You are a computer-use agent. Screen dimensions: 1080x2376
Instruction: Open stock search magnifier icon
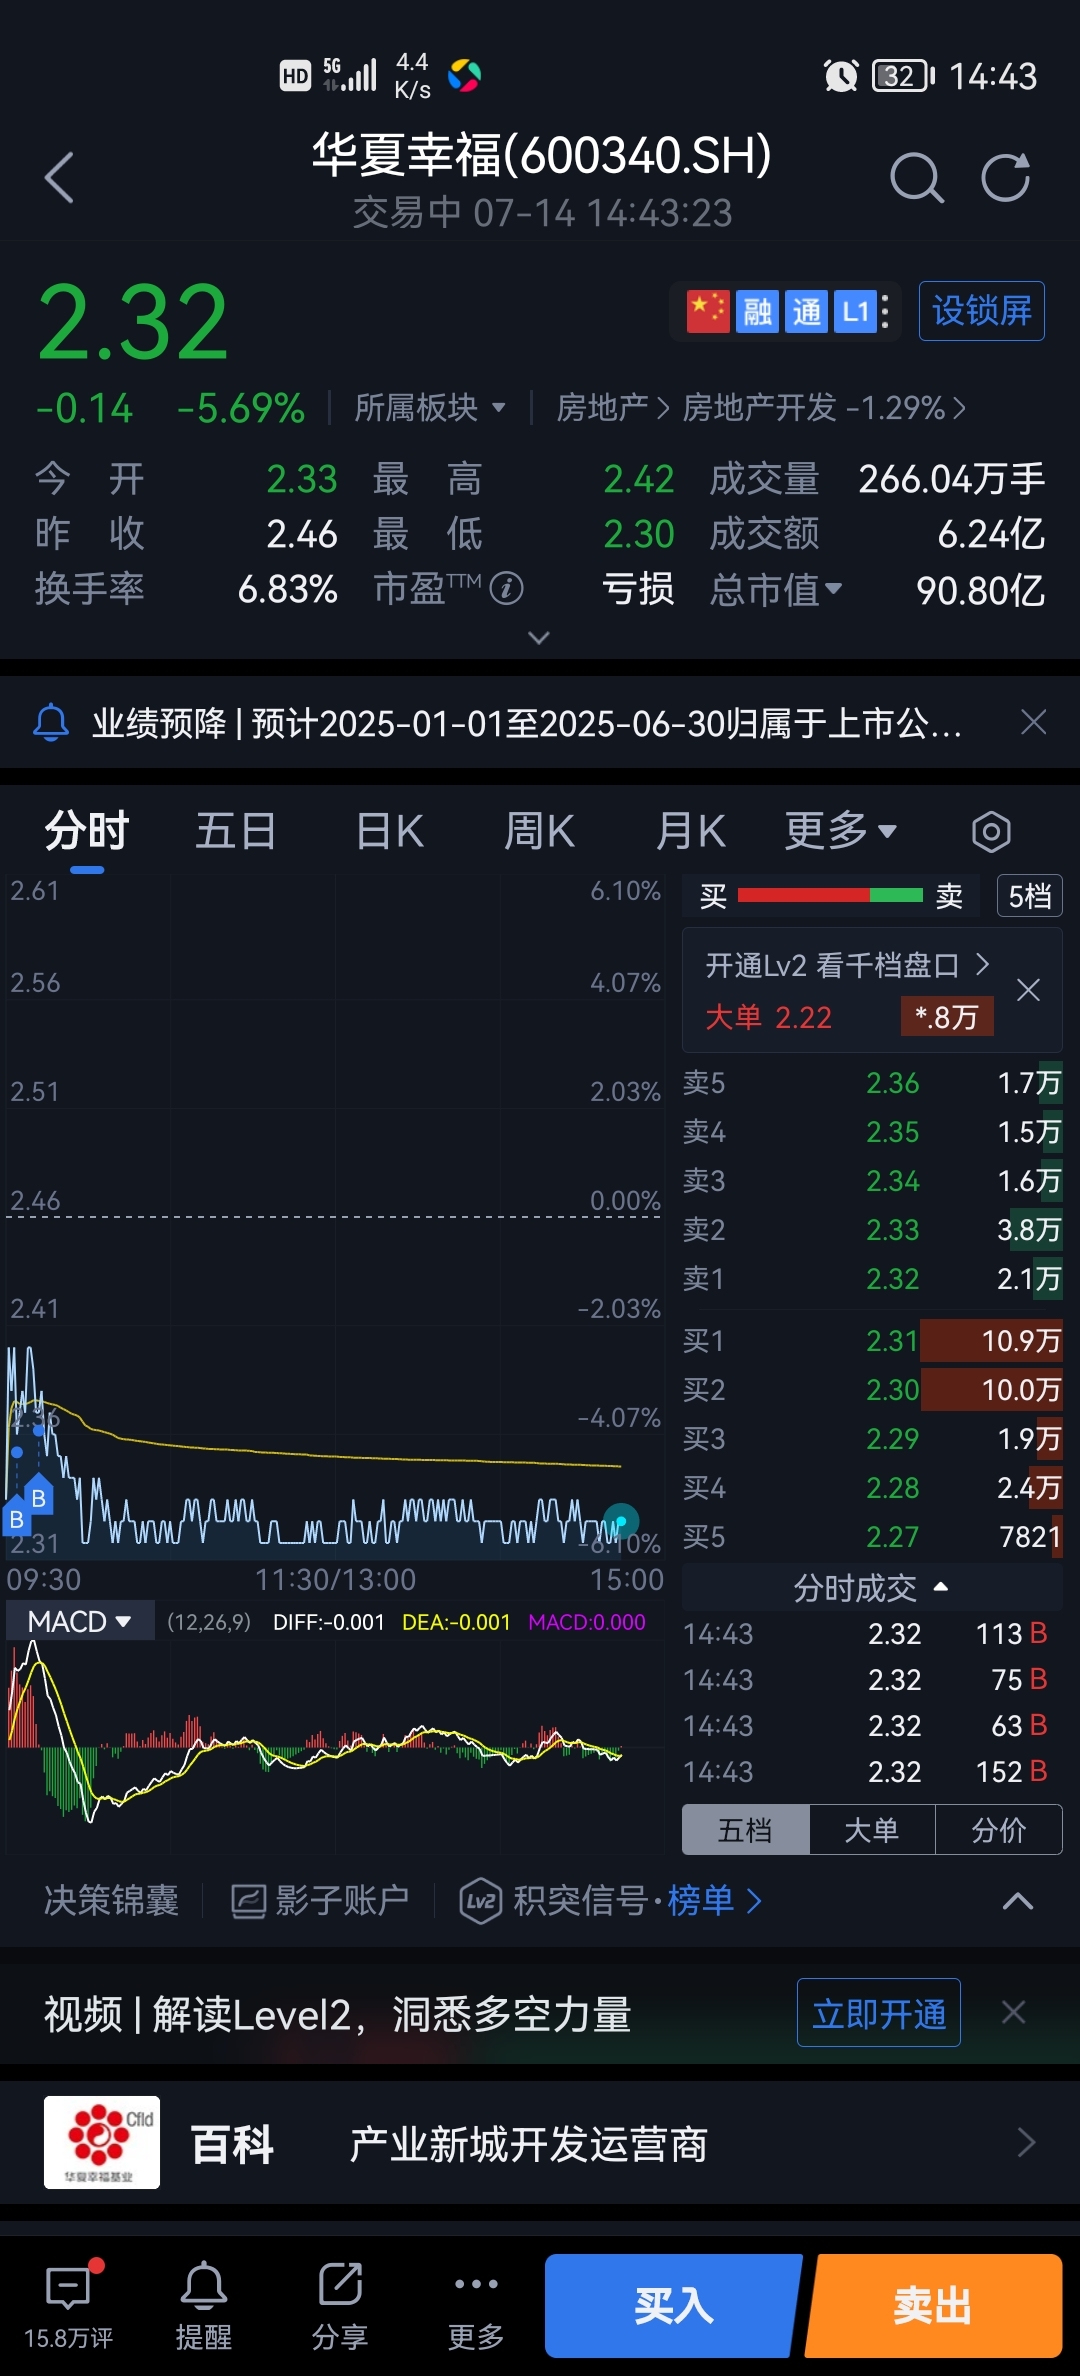917,178
